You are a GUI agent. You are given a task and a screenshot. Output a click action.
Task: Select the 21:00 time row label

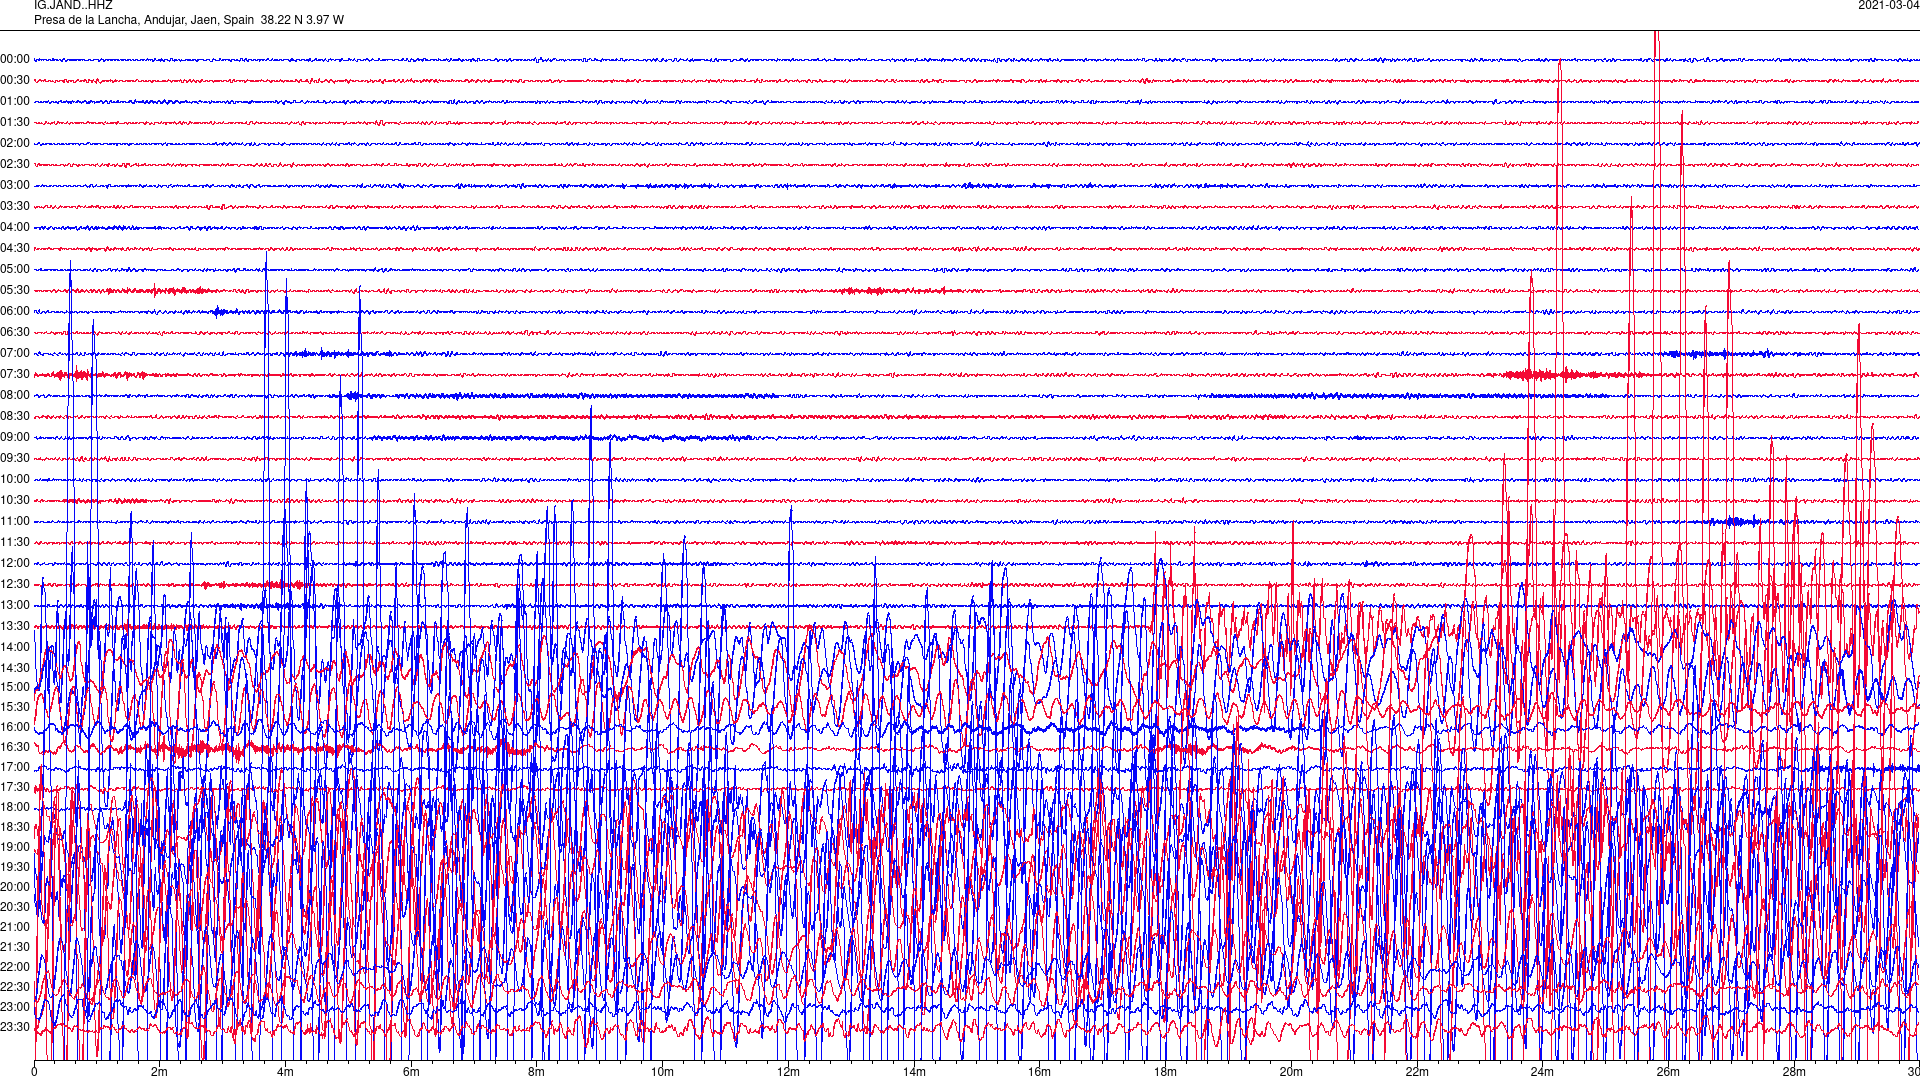[x=15, y=928]
